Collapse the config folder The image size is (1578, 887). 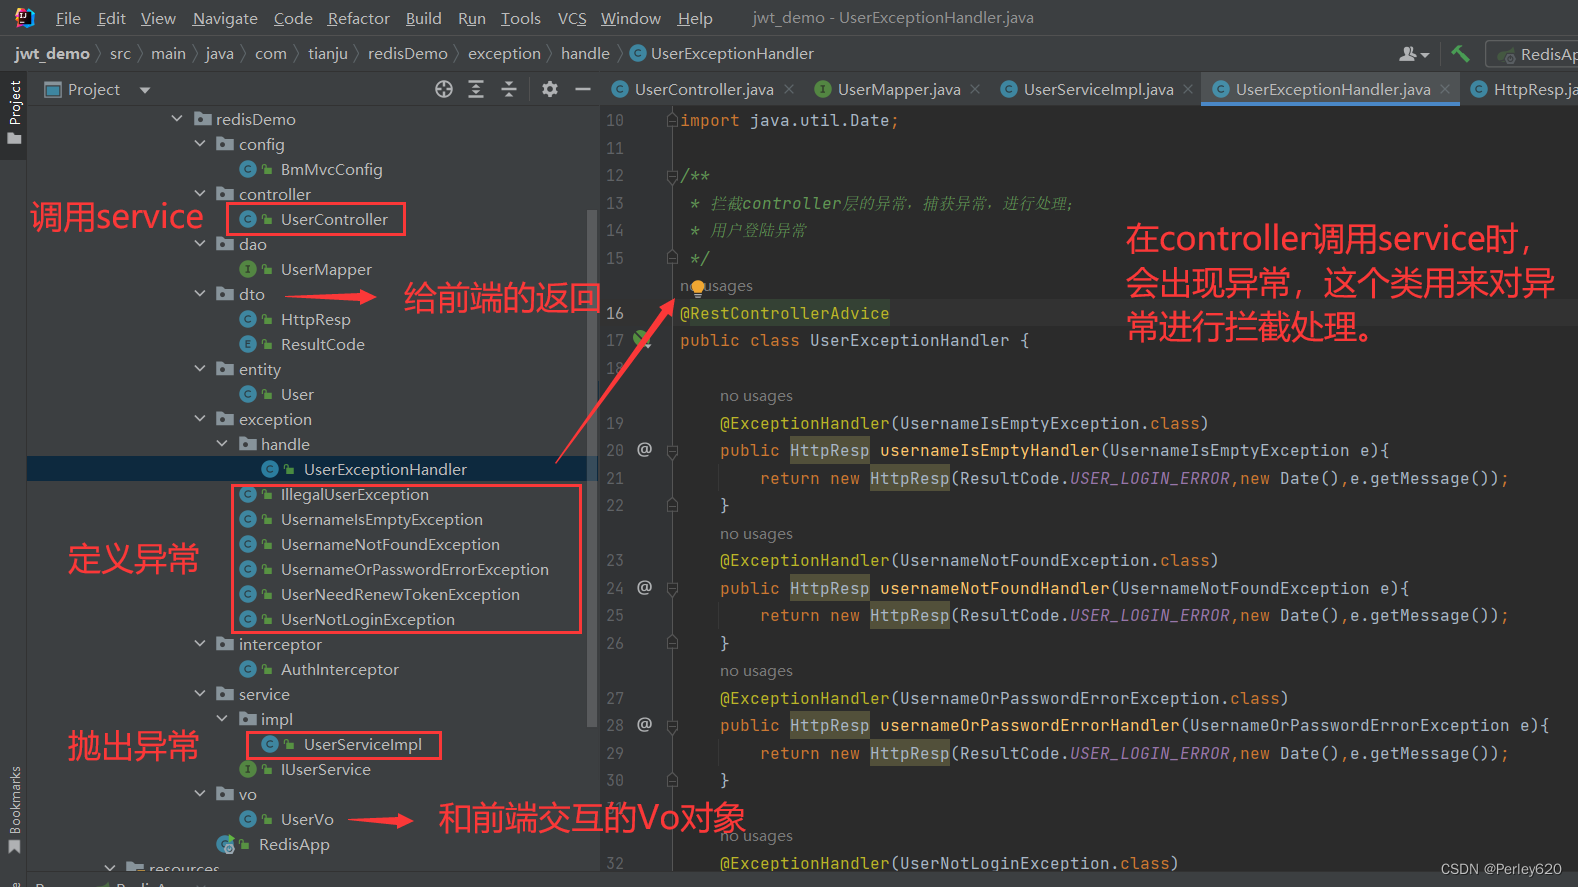click(200, 144)
